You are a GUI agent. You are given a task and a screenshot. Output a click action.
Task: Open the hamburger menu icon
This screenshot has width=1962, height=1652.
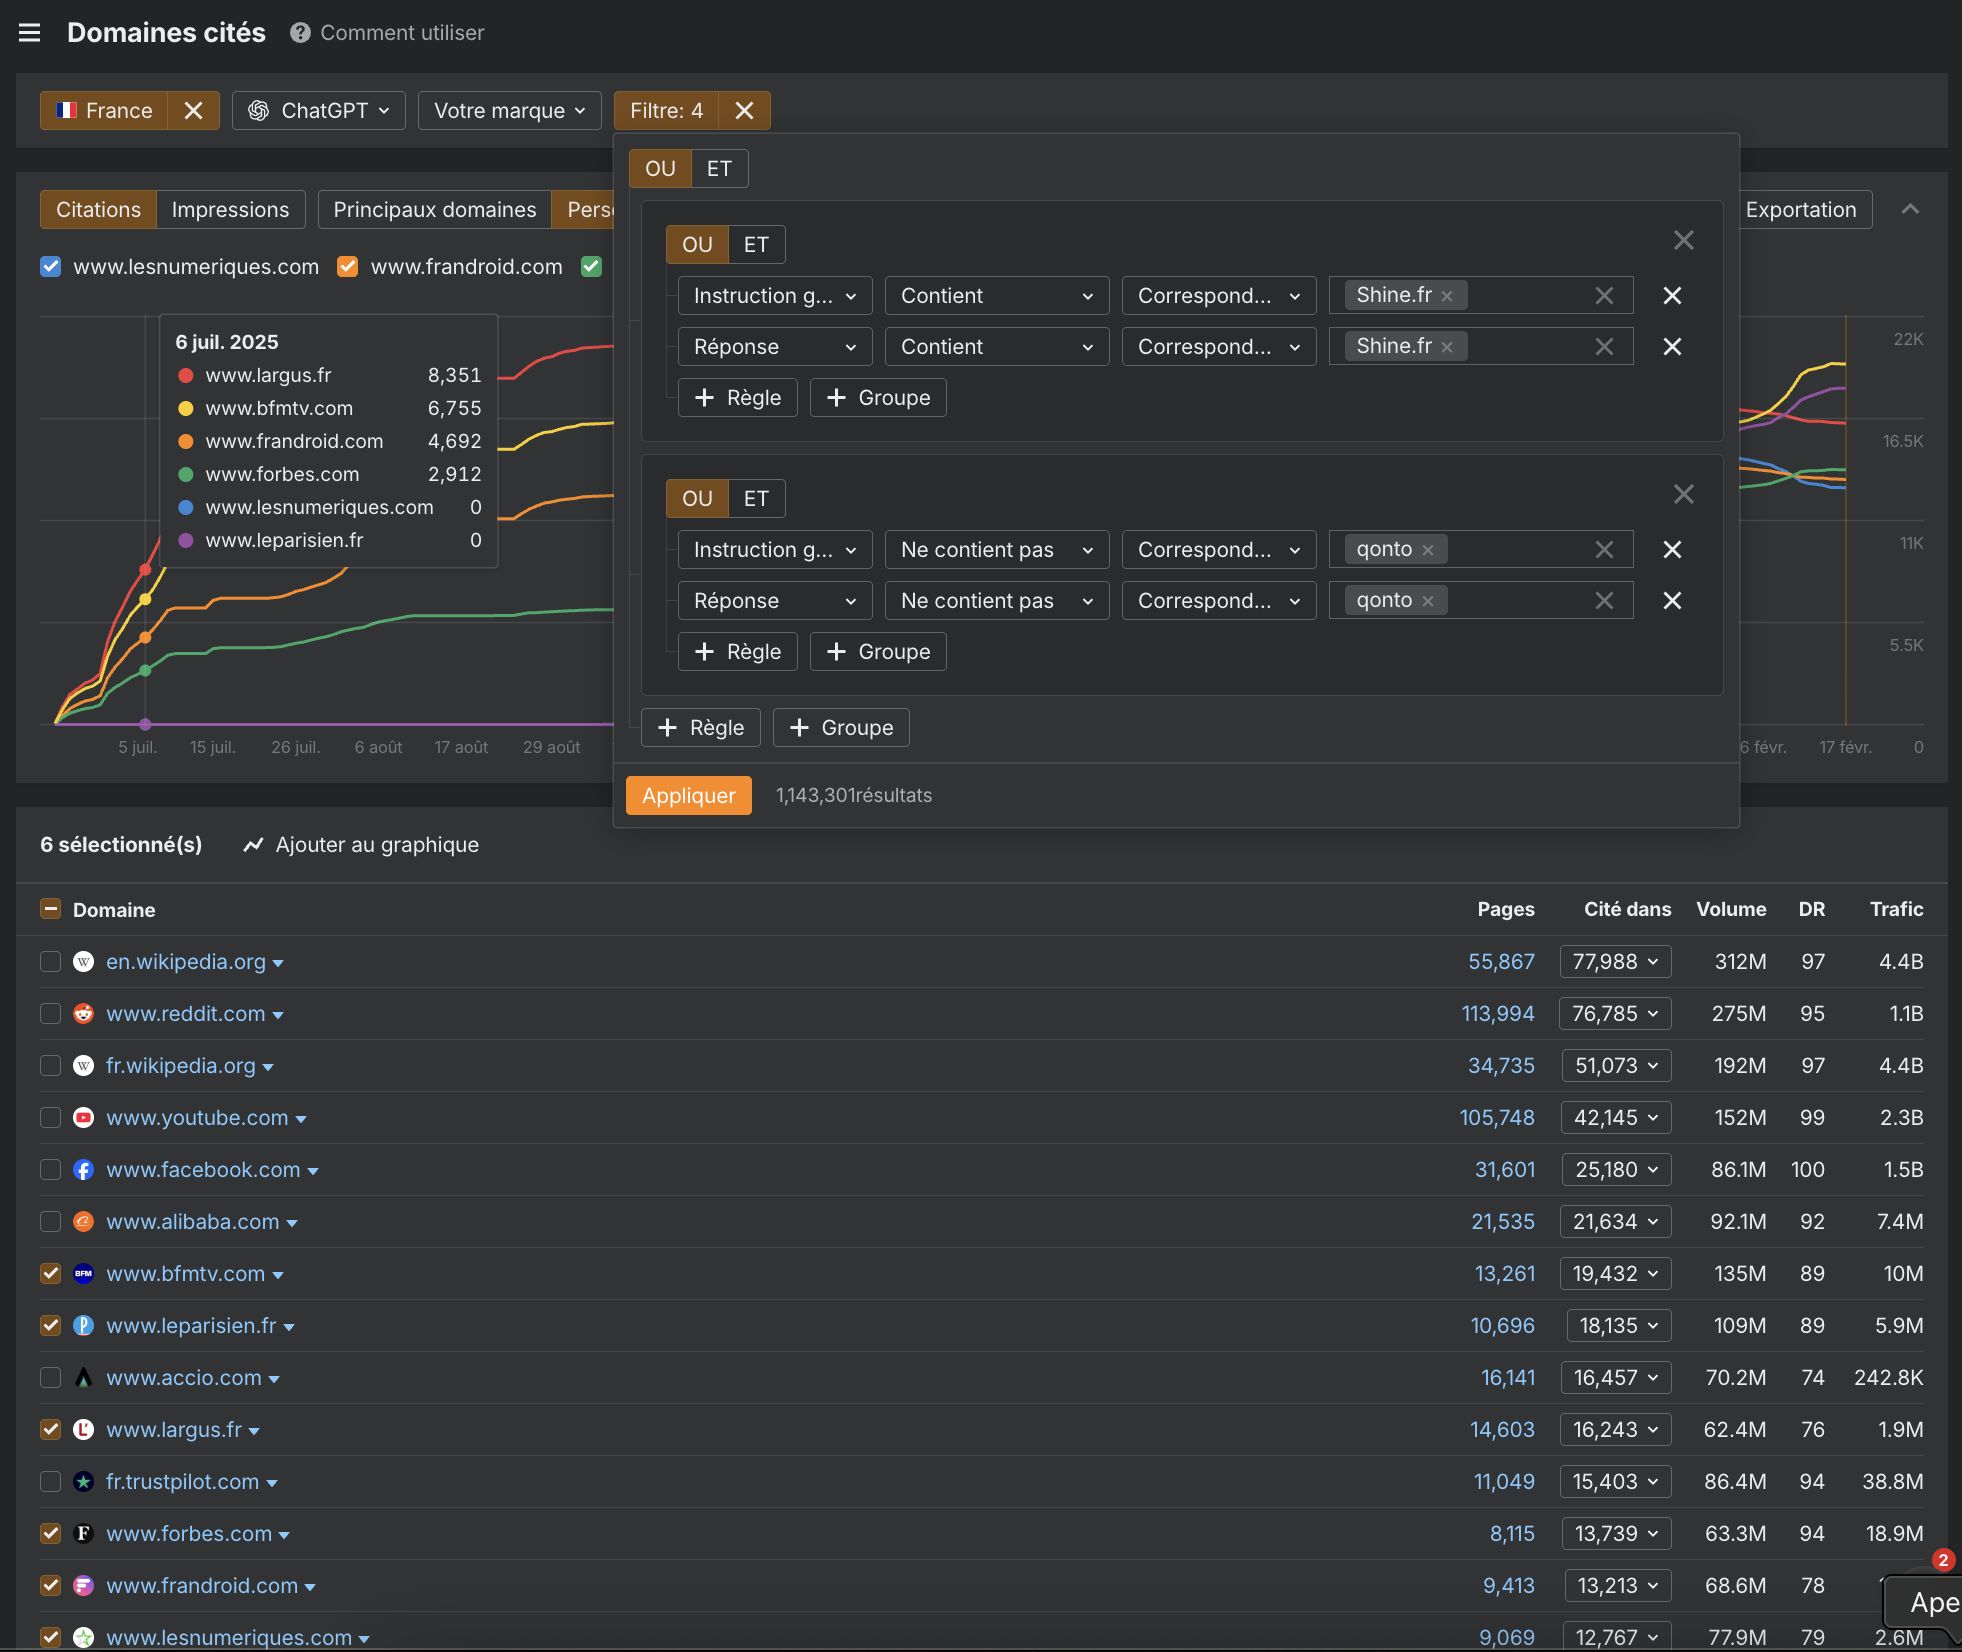click(30, 33)
